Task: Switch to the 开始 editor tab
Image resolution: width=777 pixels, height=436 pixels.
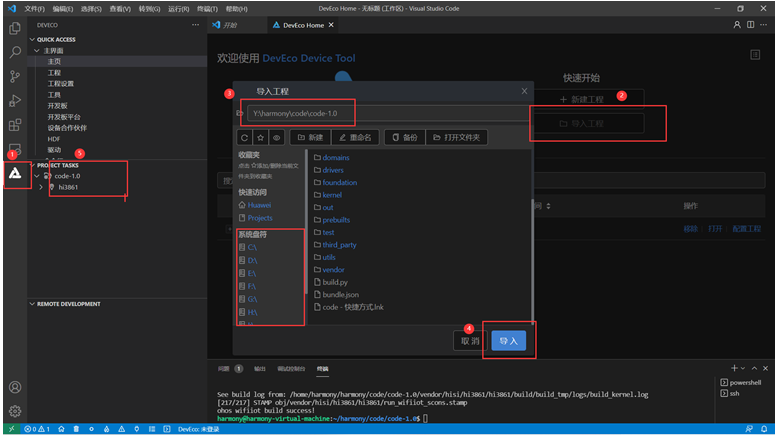Action: (229, 25)
